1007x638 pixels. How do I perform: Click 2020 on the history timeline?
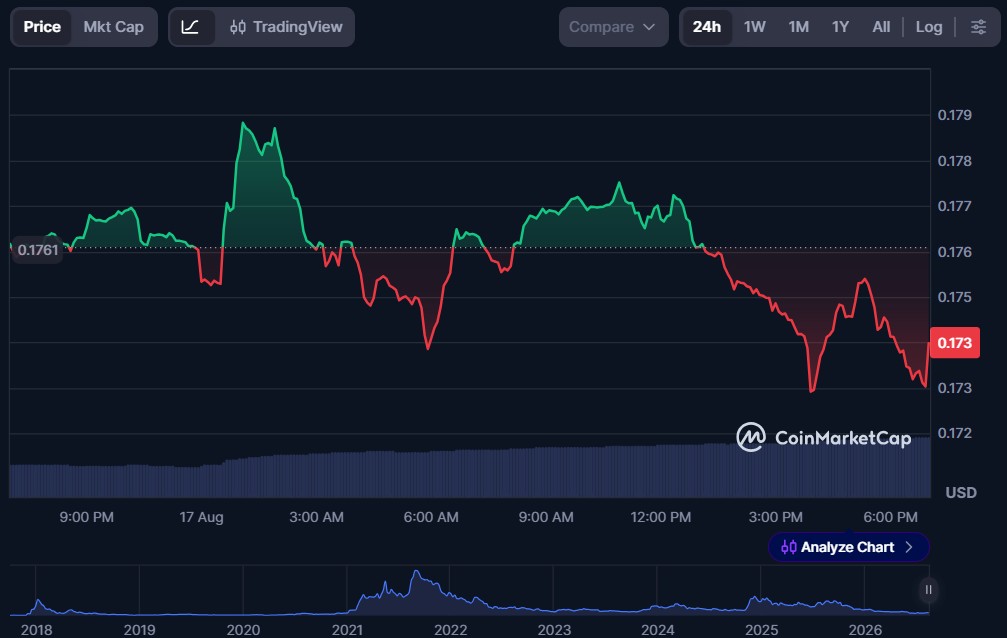243,630
